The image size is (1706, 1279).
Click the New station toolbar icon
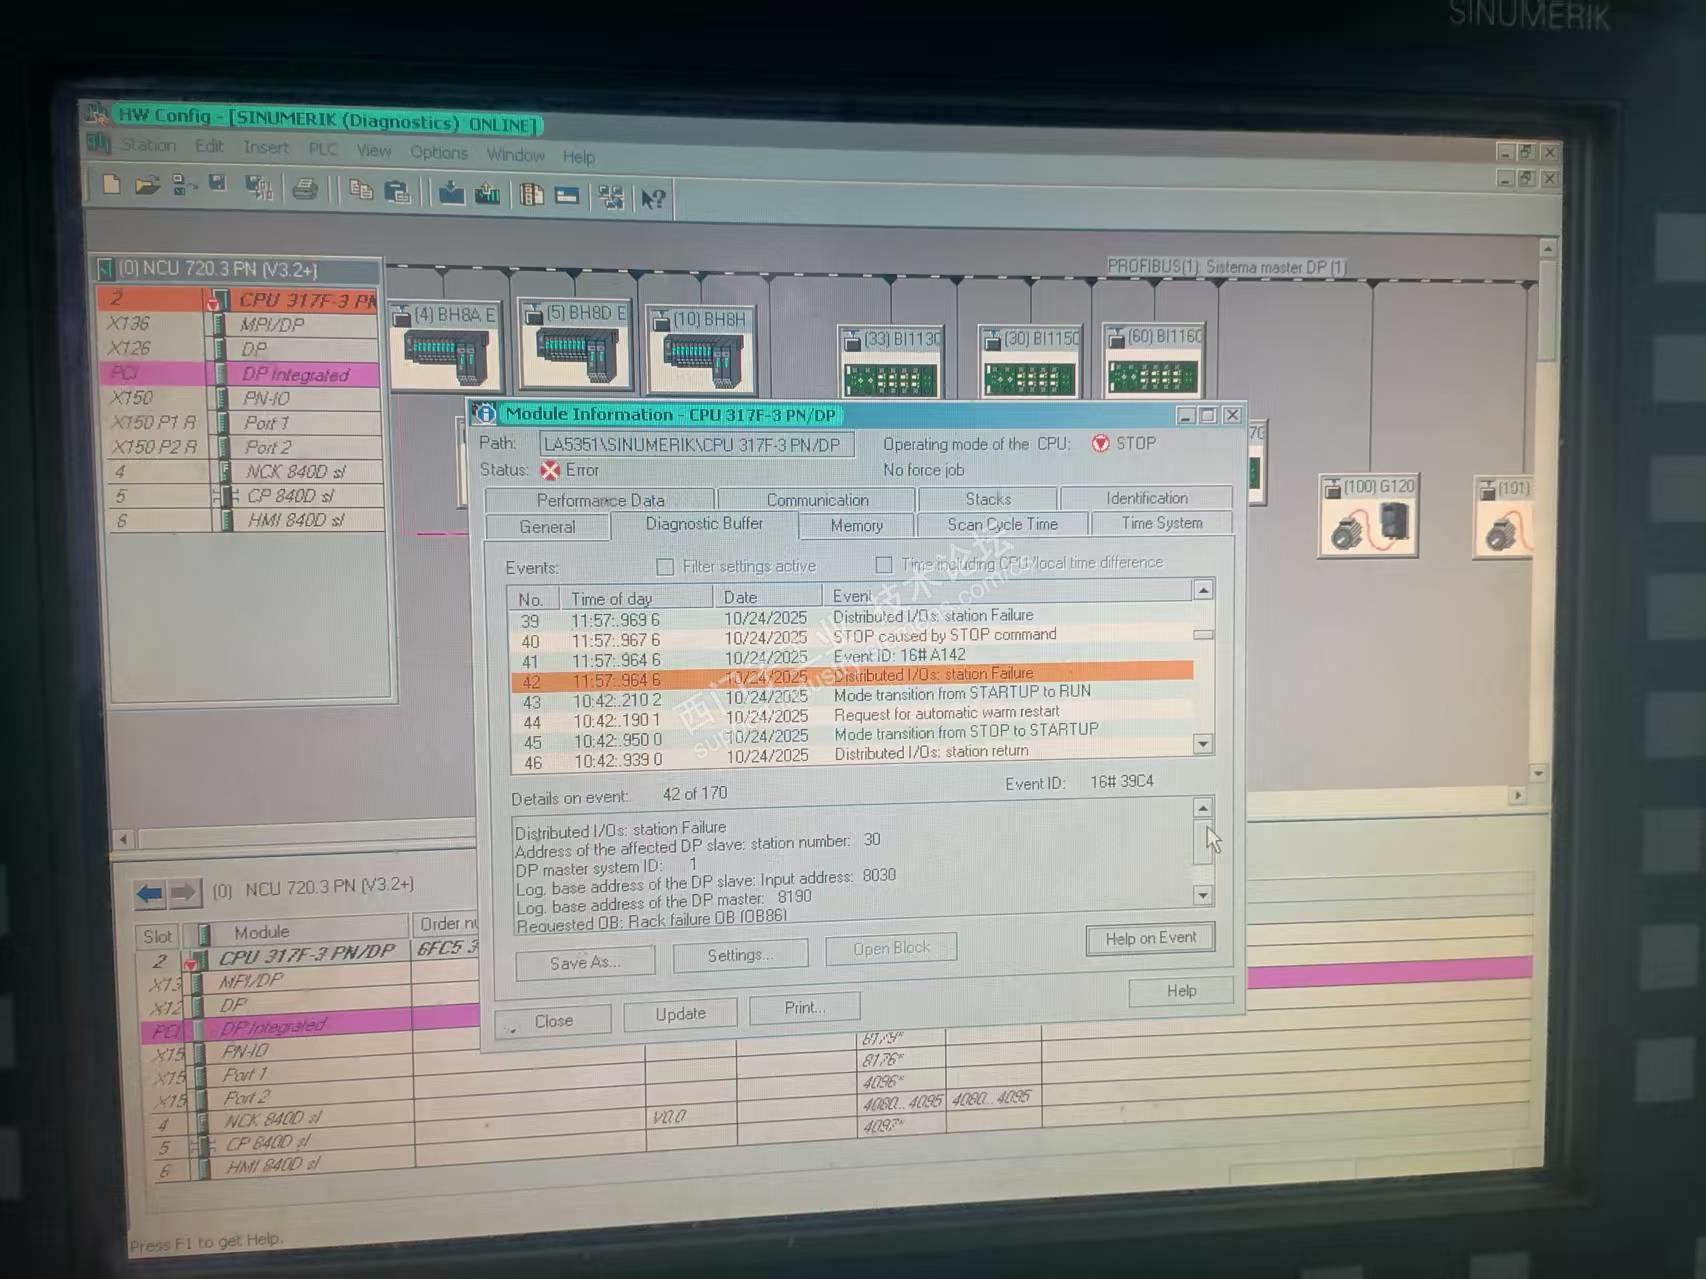(x=111, y=184)
